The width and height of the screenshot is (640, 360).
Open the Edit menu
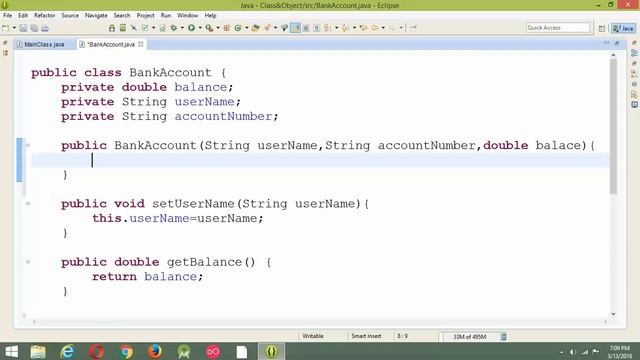coord(23,16)
